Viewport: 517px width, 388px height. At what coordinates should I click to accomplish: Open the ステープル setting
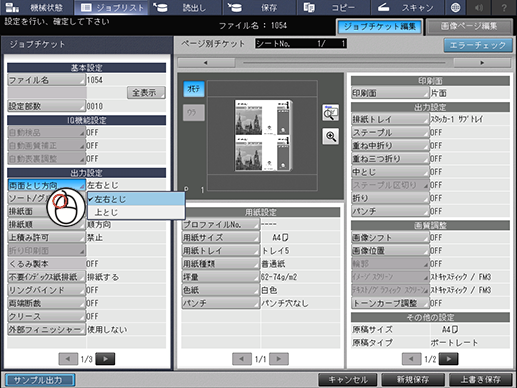[390, 133]
